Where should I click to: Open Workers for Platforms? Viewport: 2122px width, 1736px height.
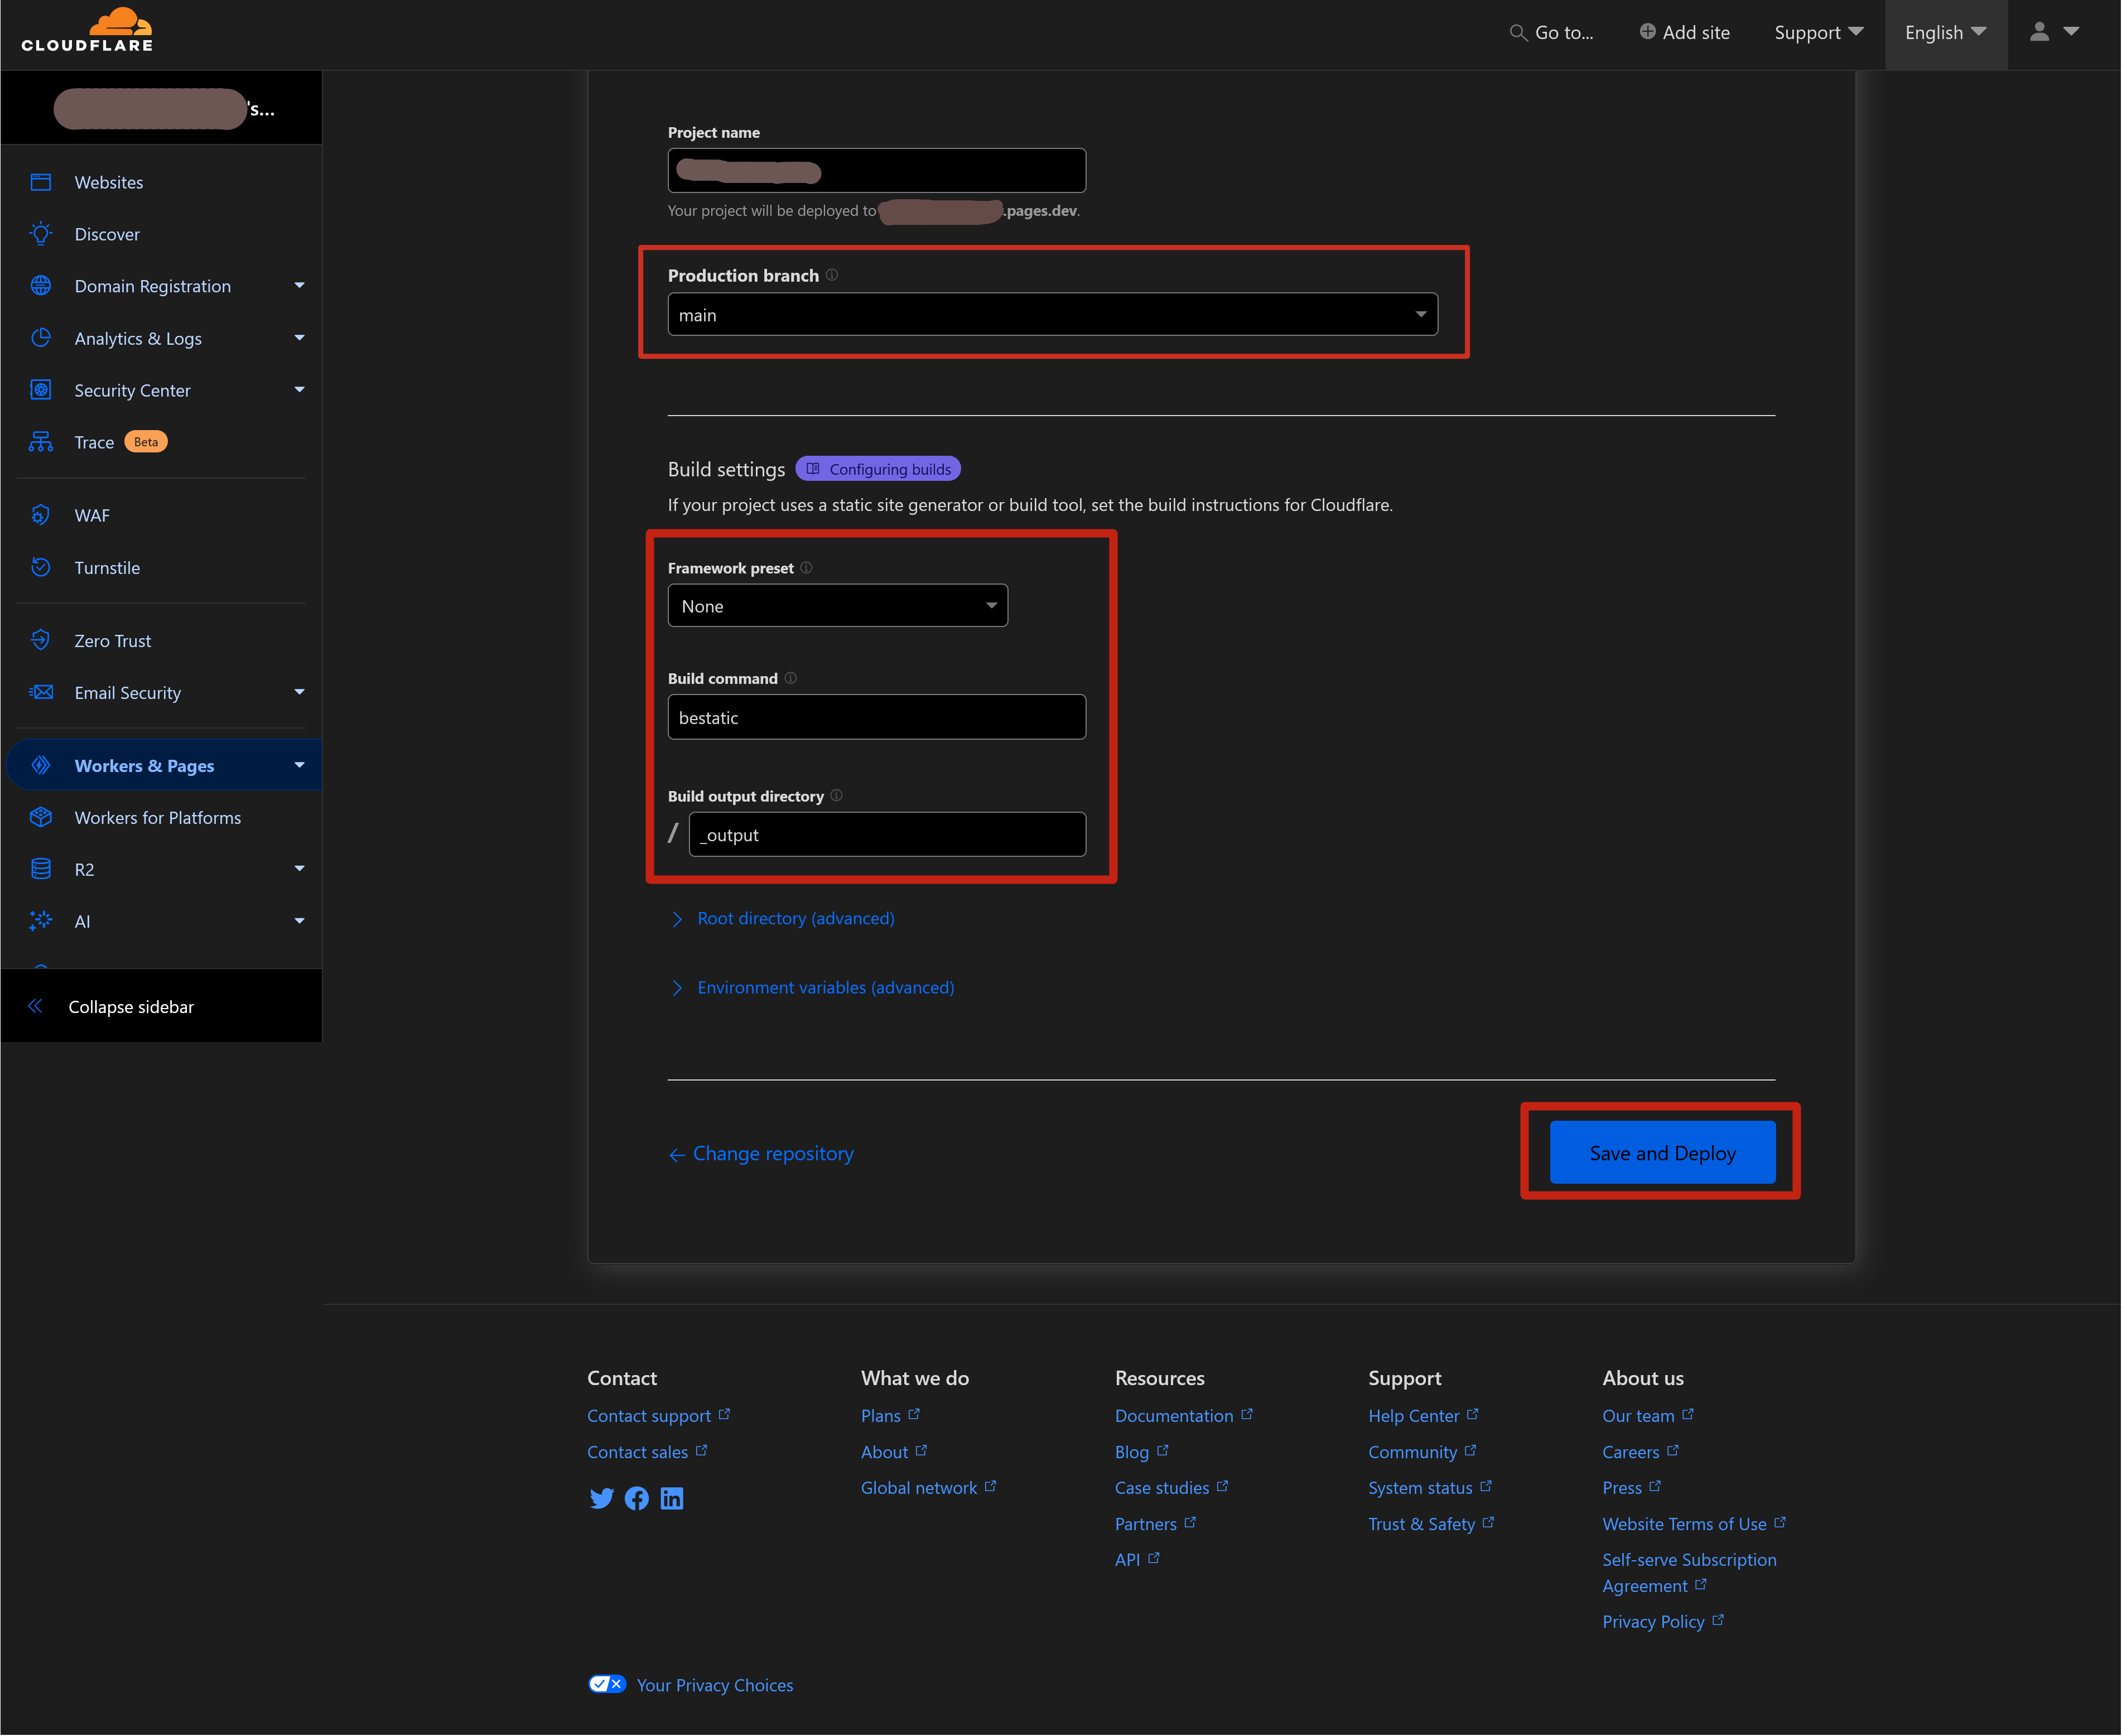pos(157,817)
